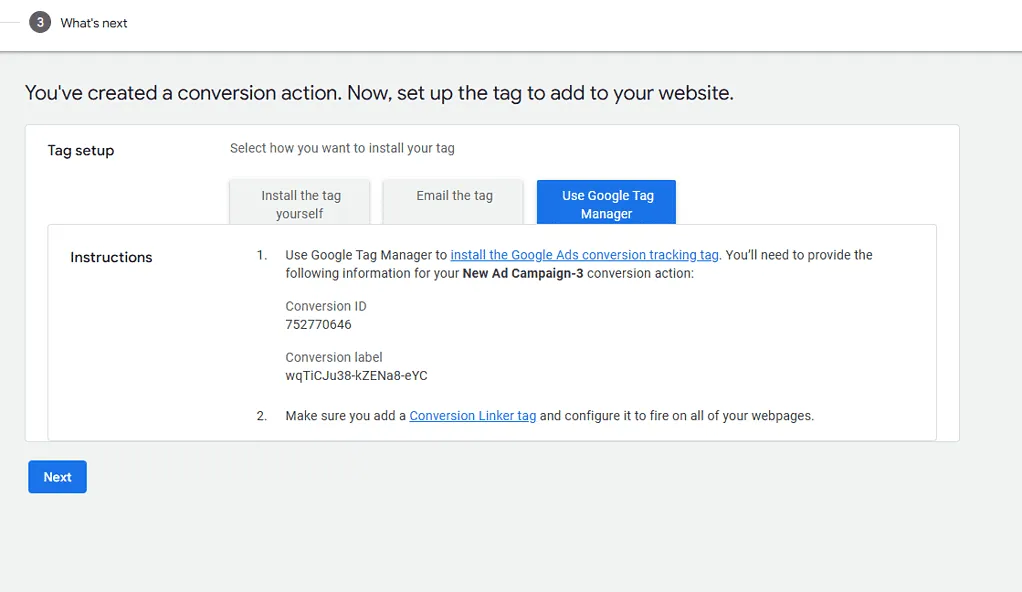The height and width of the screenshot is (592, 1022).
Task: Click New Ad Campaign-3 bold text
Action: click(523, 273)
